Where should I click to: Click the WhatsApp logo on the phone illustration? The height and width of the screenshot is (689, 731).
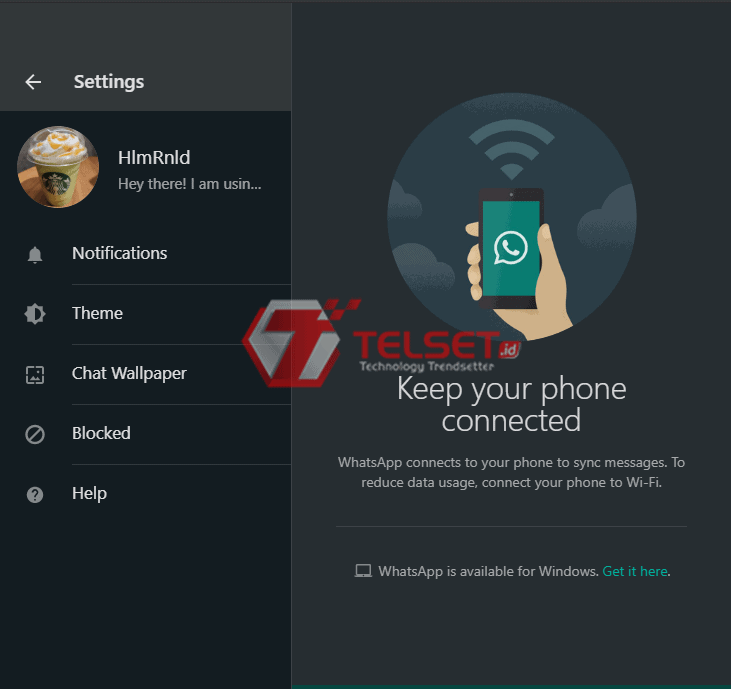tap(510, 247)
